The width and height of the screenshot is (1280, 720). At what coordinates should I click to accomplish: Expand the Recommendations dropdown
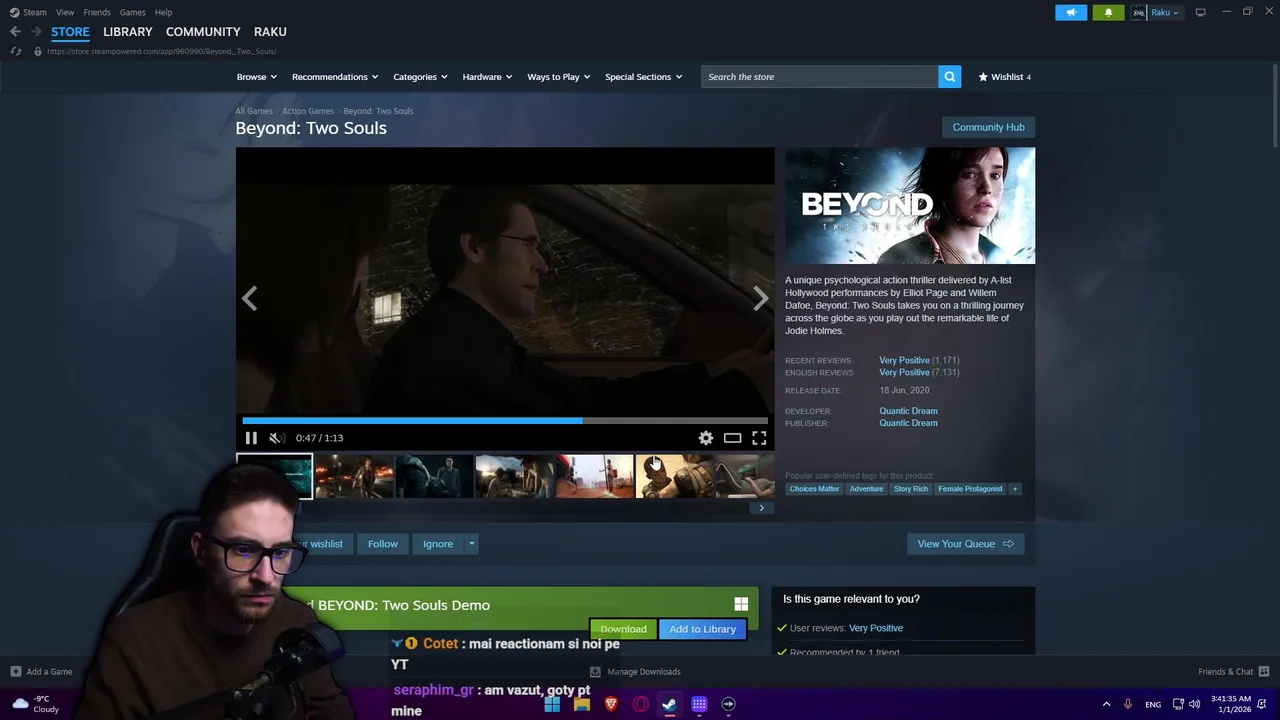coord(335,77)
